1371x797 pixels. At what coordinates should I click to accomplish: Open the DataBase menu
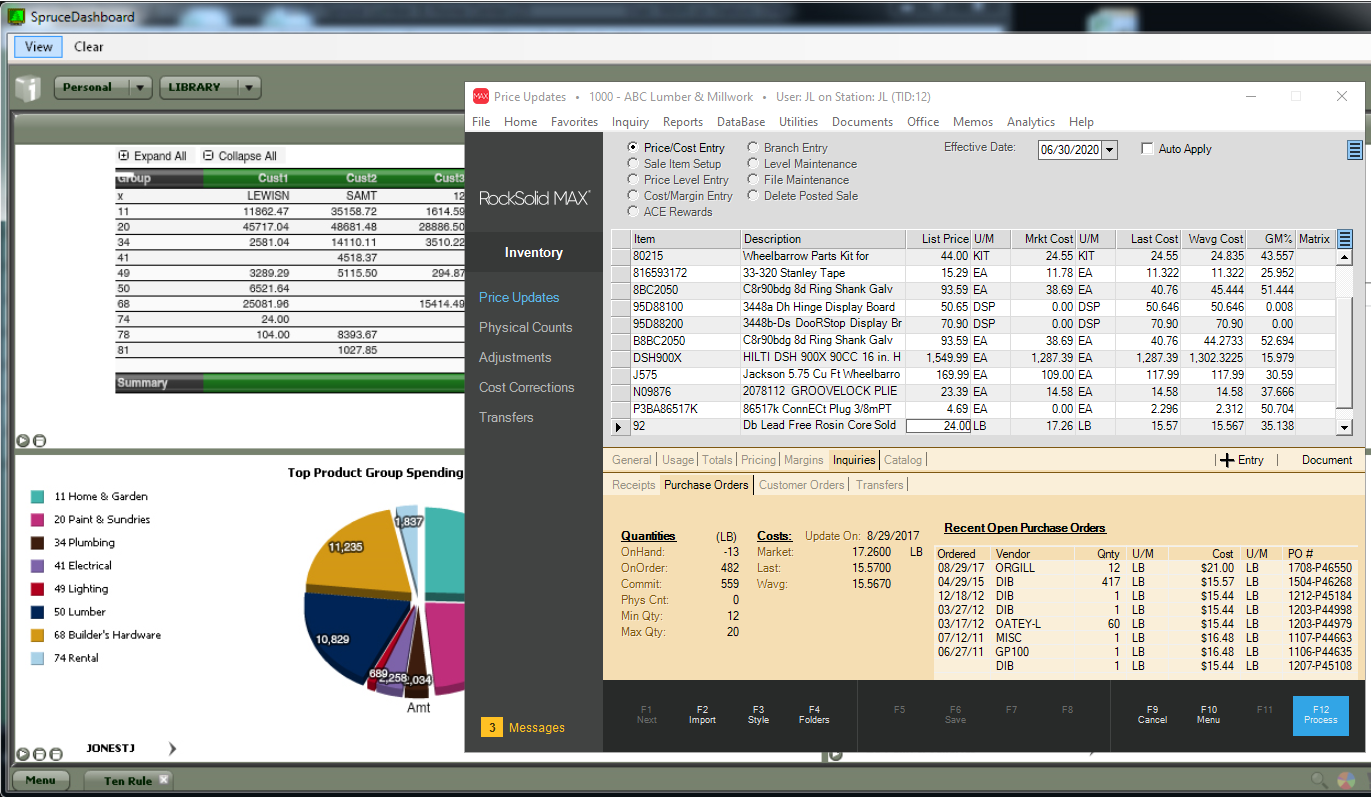coord(741,122)
